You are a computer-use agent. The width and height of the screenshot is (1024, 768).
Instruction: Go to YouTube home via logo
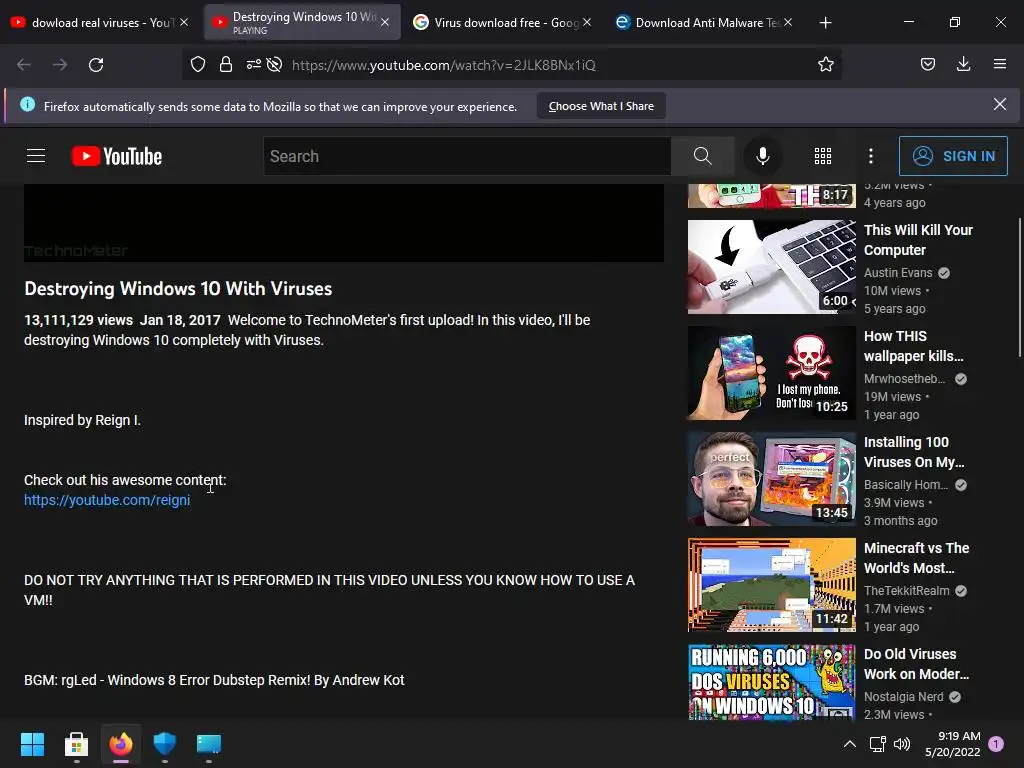[117, 156]
